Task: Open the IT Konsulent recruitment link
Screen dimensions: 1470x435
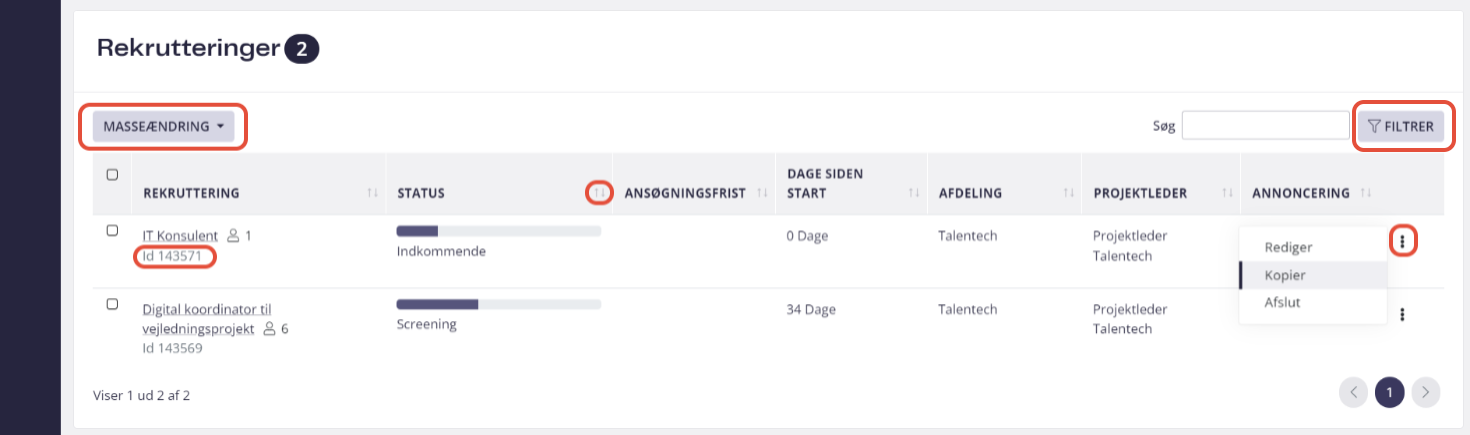Action: (x=180, y=236)
